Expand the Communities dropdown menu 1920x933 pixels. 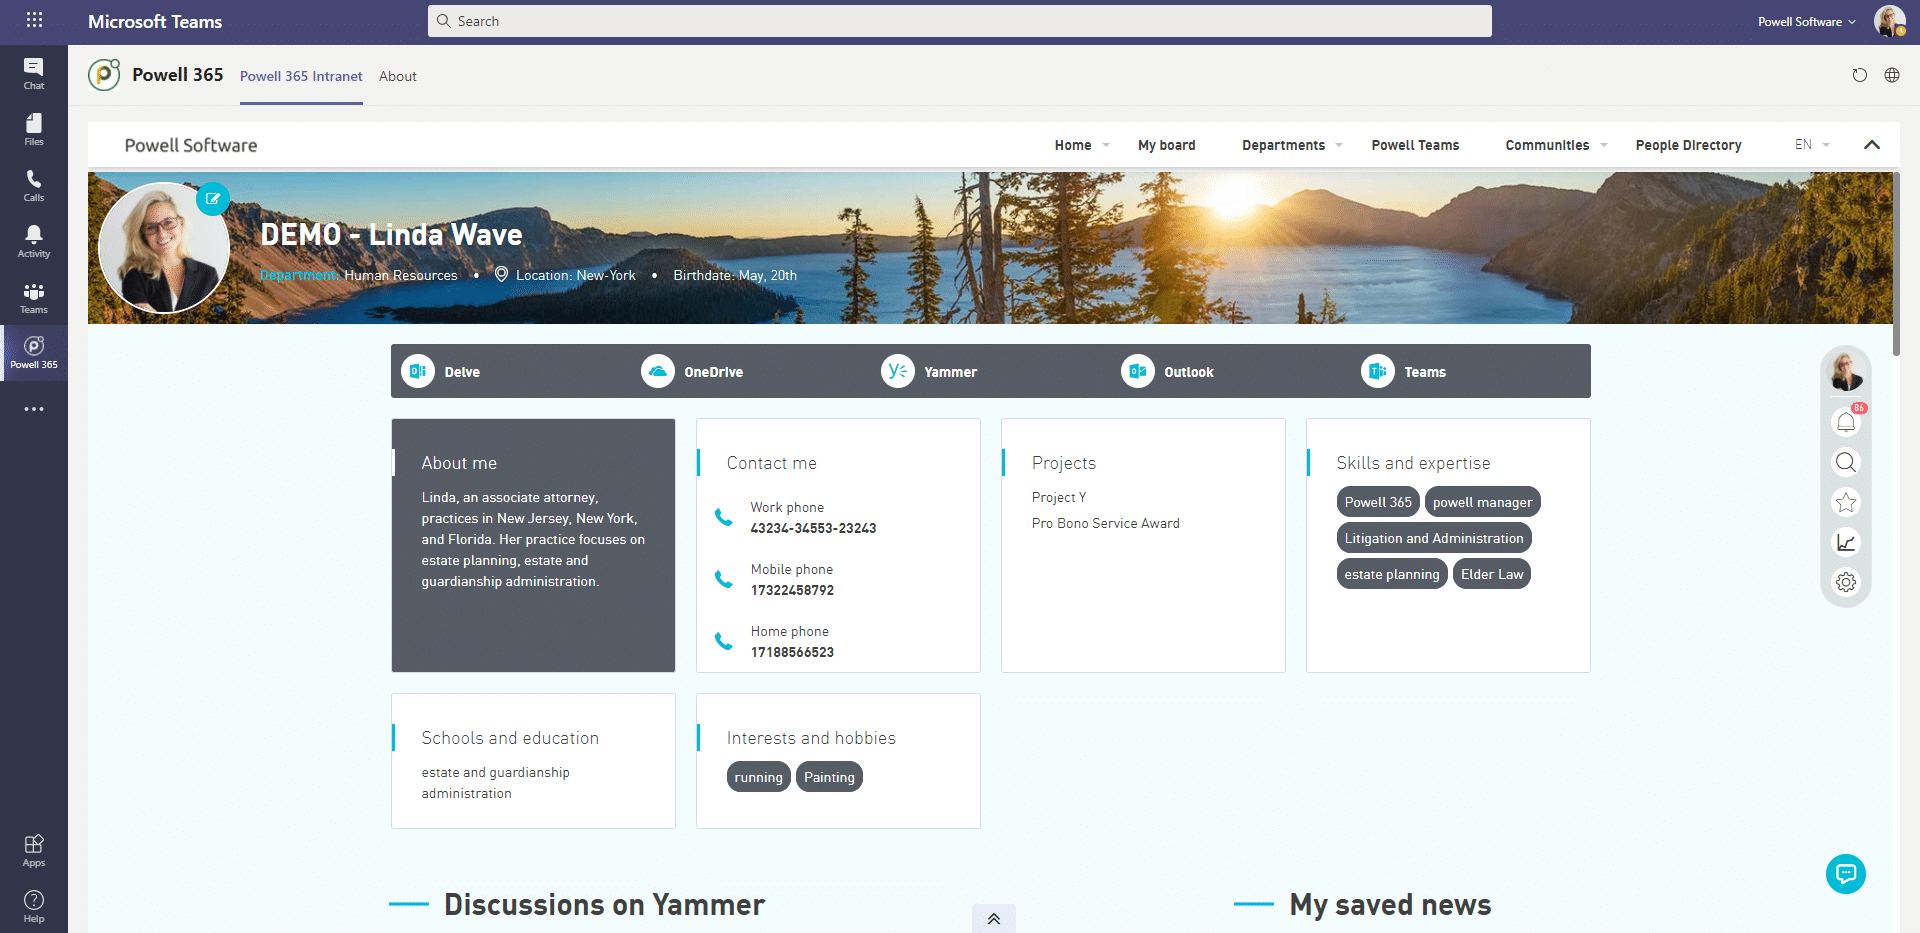pos(1555,145)
